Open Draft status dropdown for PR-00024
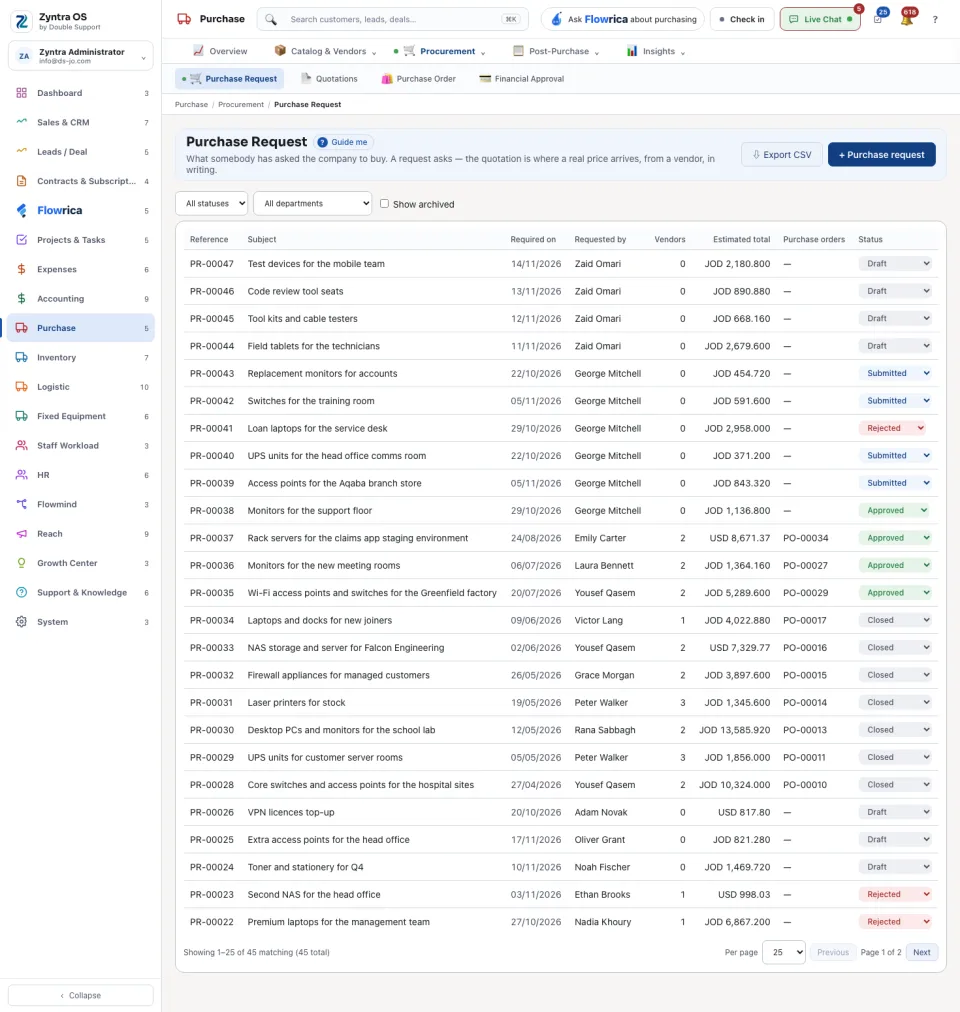The image size is (960, 1012). point(895,867)
